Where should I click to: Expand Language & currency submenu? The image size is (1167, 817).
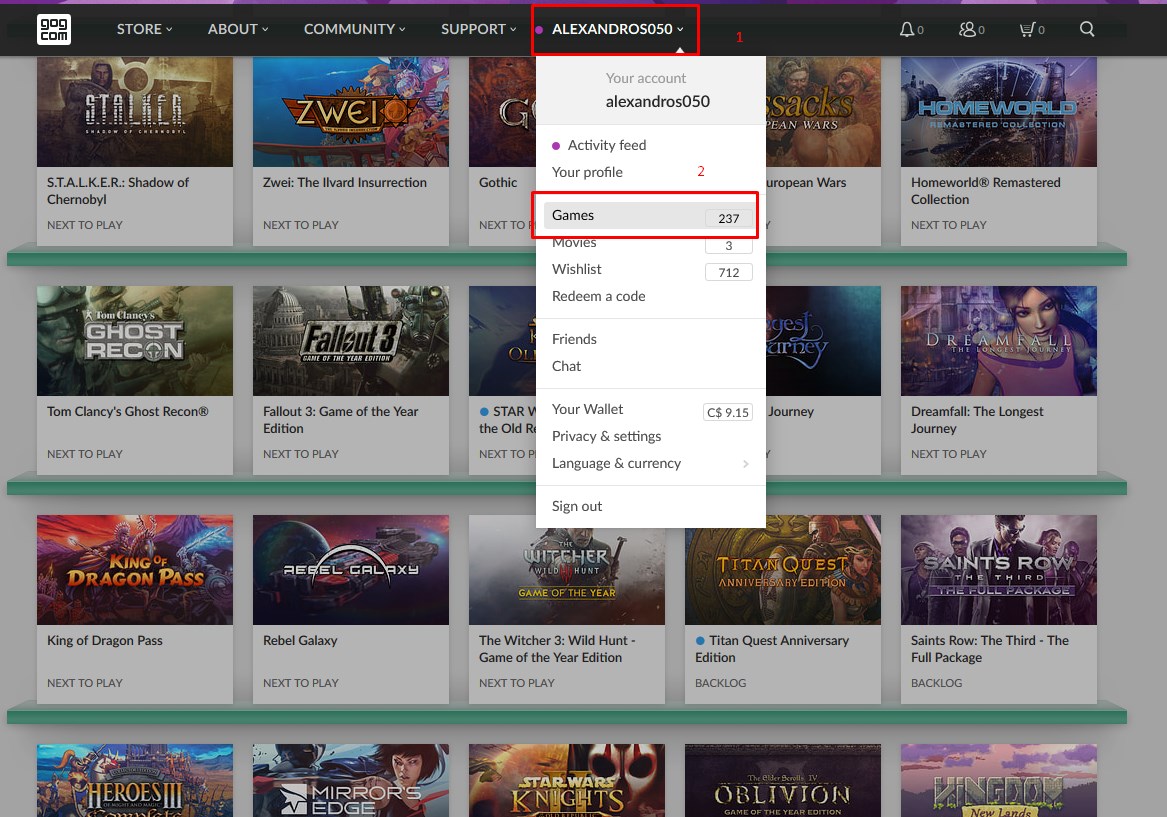tap(650, 464)
